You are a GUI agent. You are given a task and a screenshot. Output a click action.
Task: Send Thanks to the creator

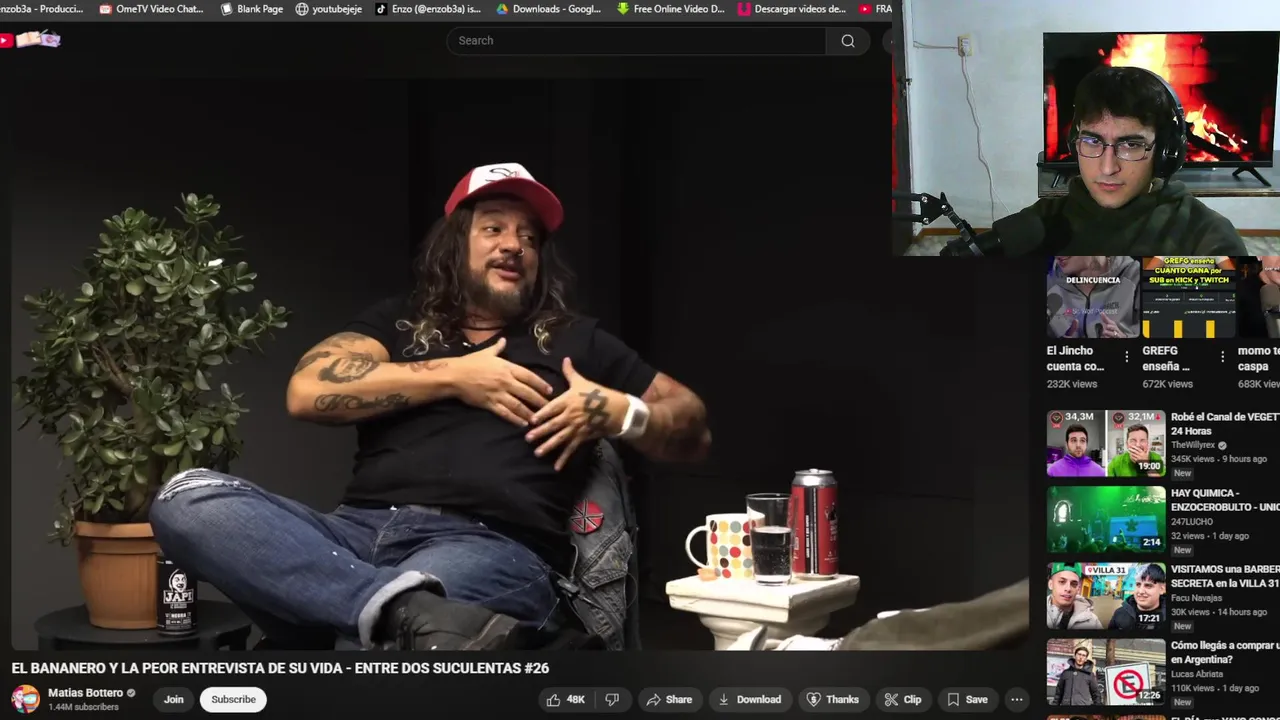(833, 699)
